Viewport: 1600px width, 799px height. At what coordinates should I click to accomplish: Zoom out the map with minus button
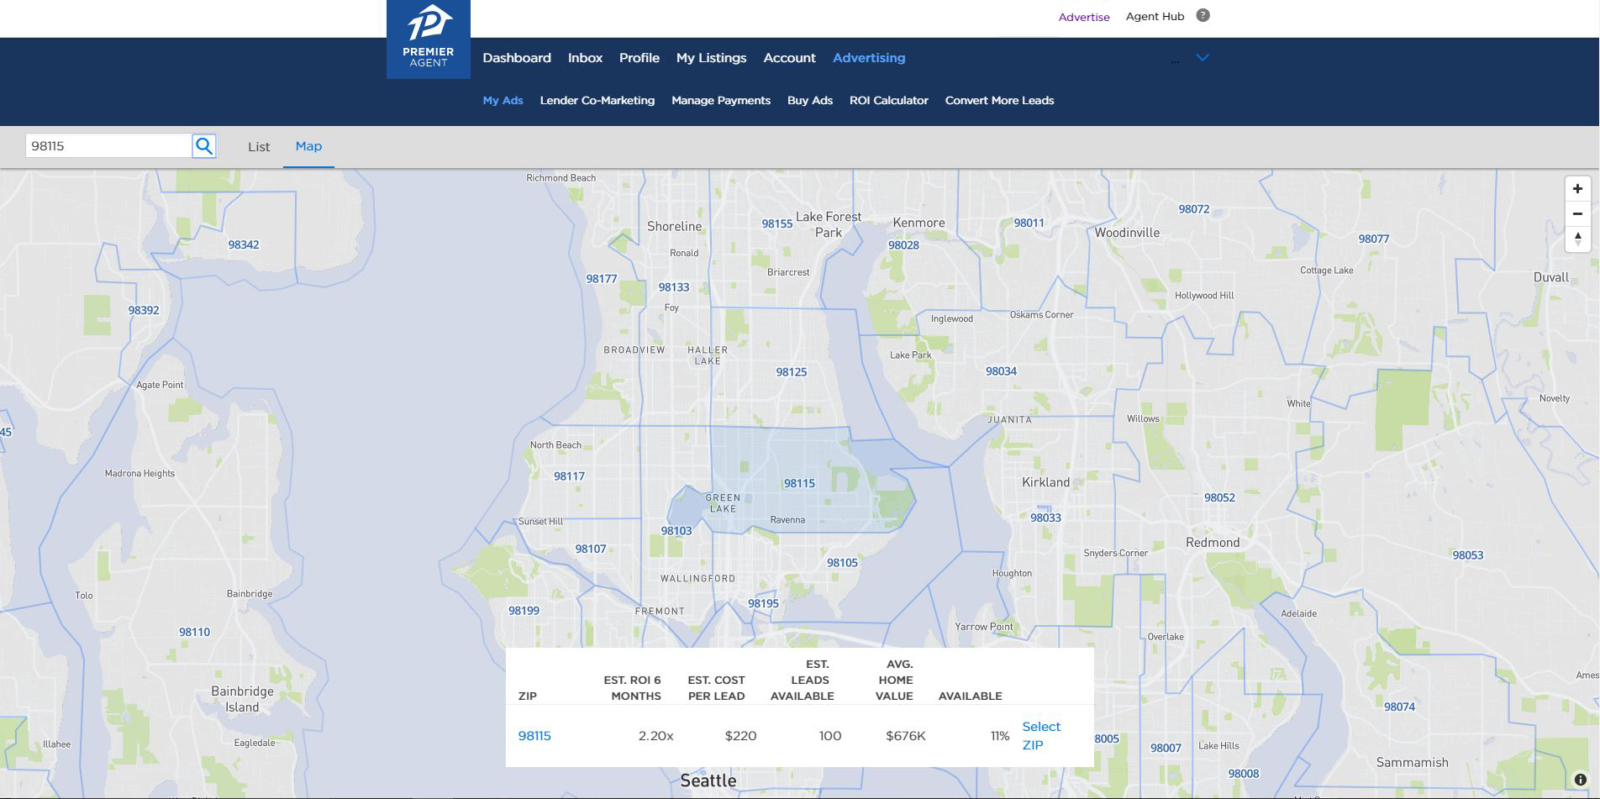(x=1578, y=214)
